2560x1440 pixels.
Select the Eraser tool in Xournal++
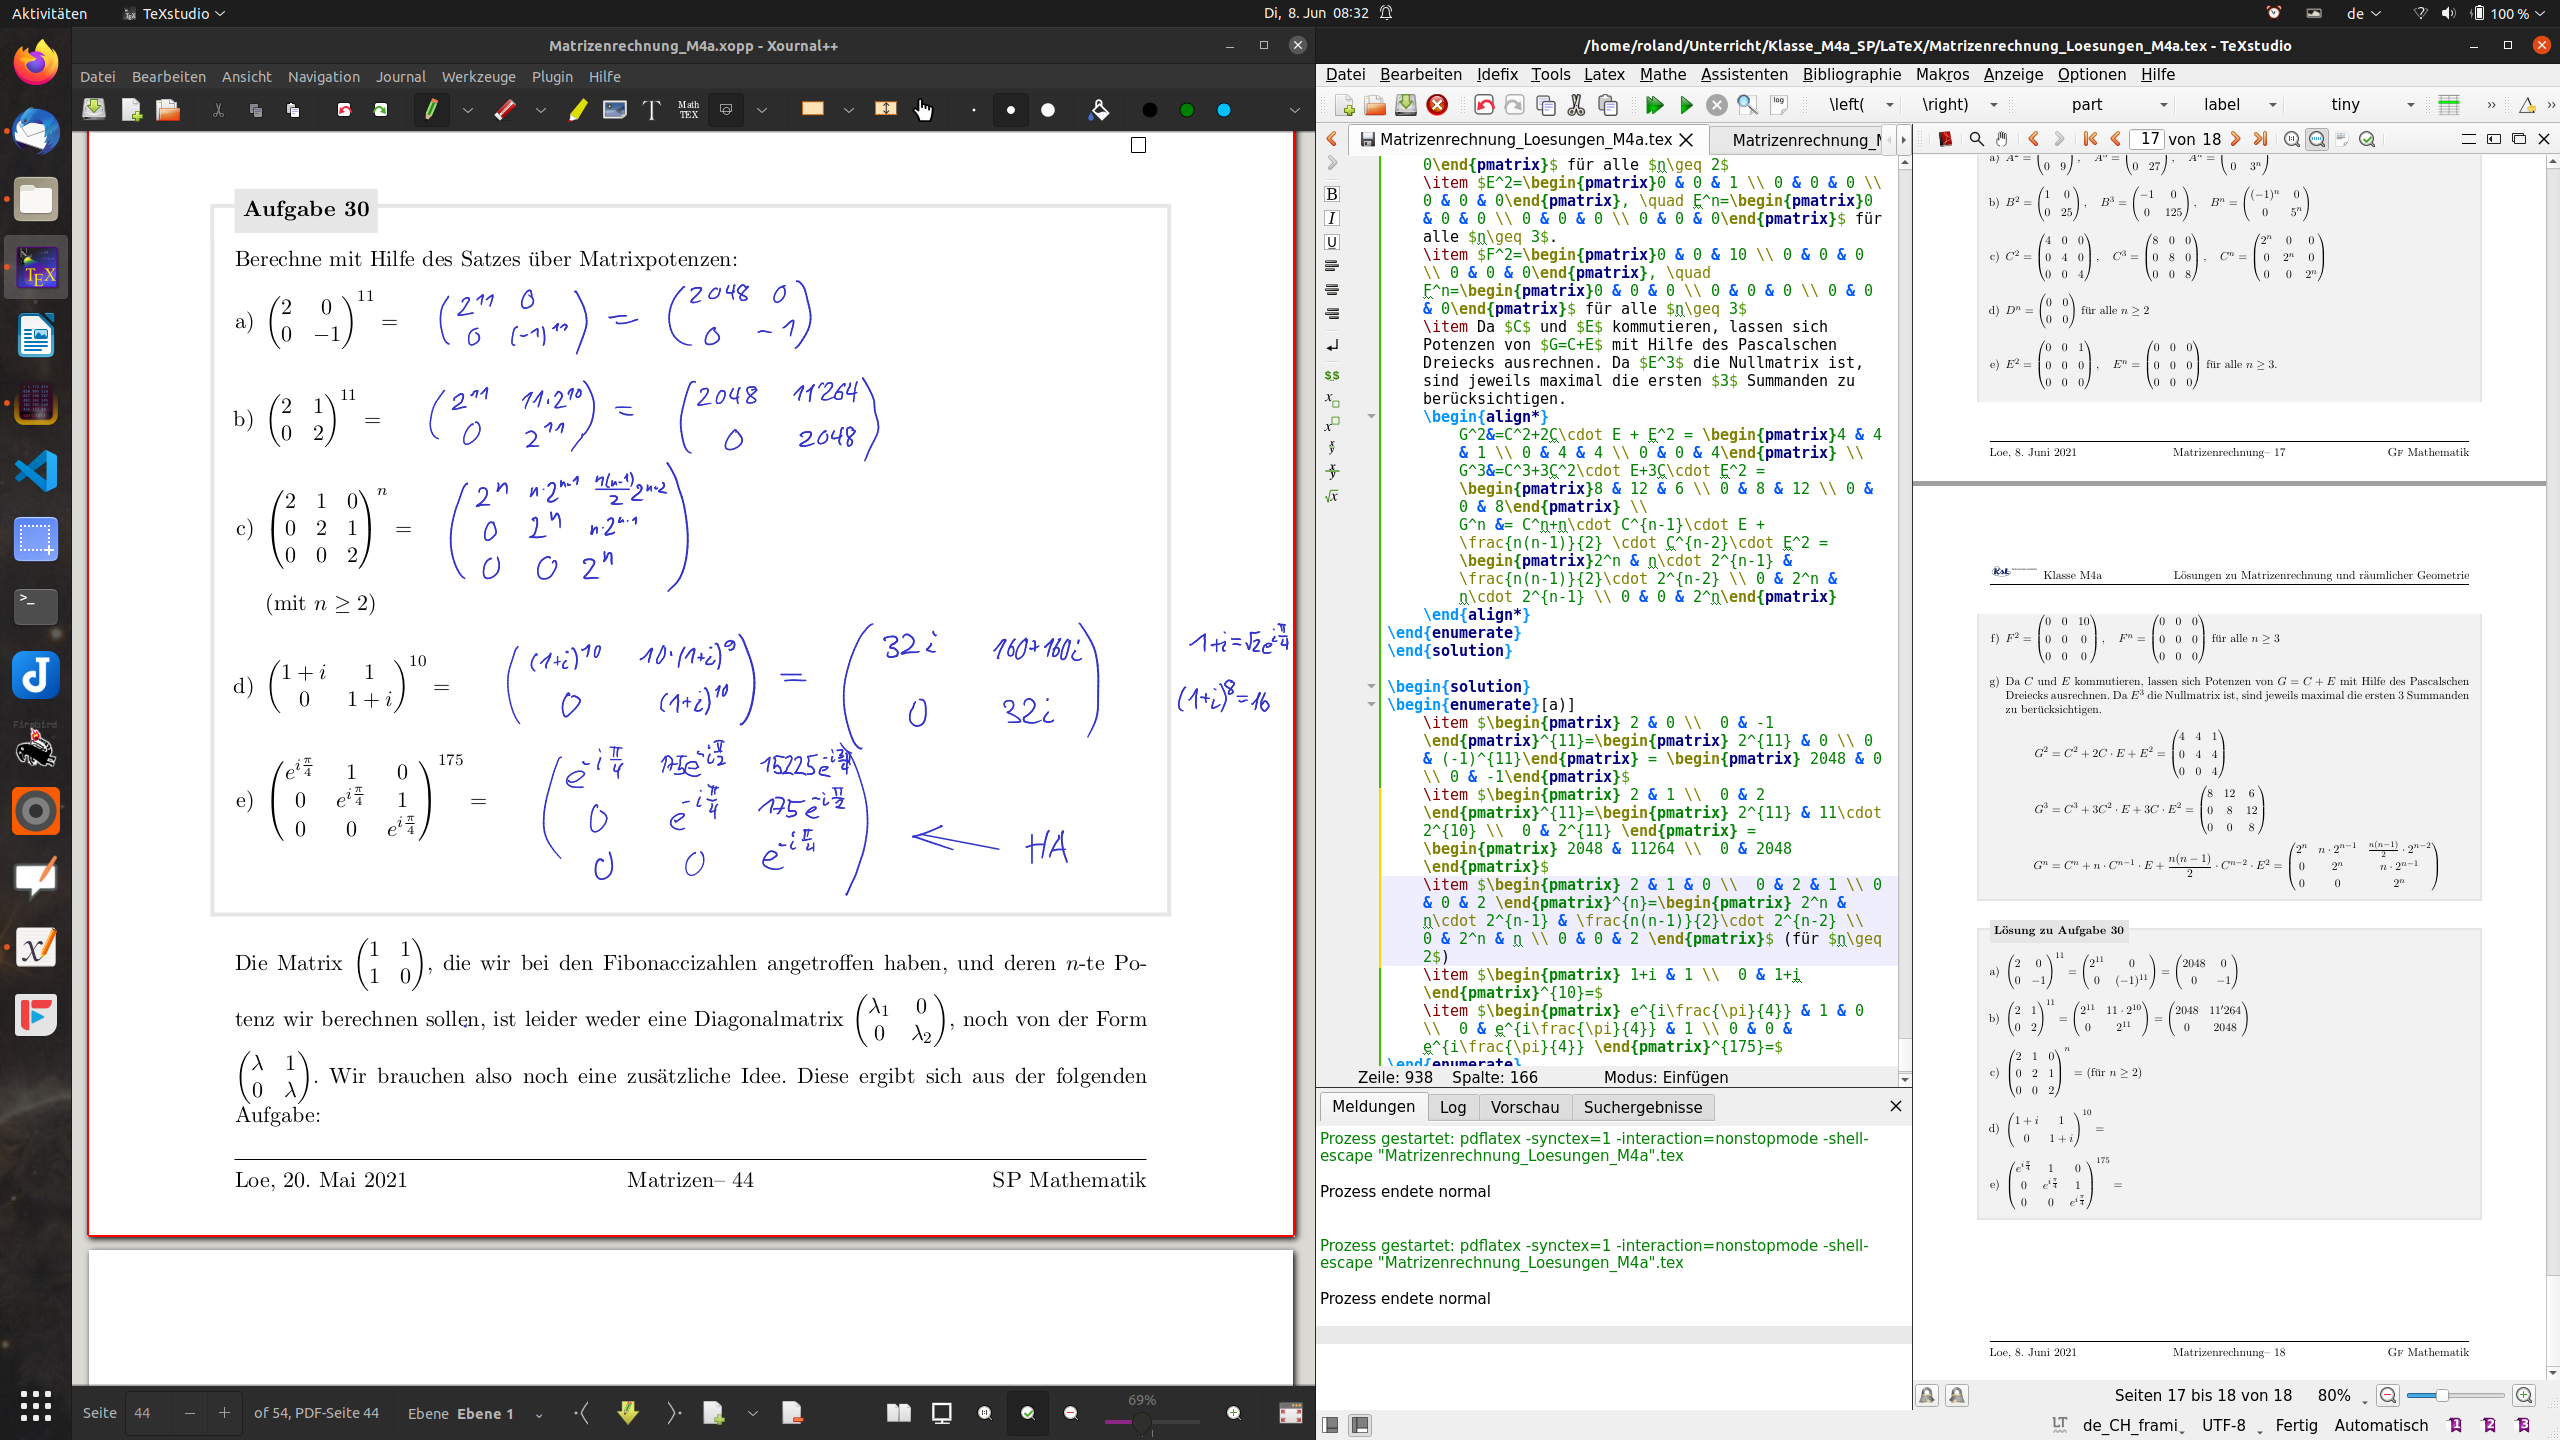click(x=504, y=110)
